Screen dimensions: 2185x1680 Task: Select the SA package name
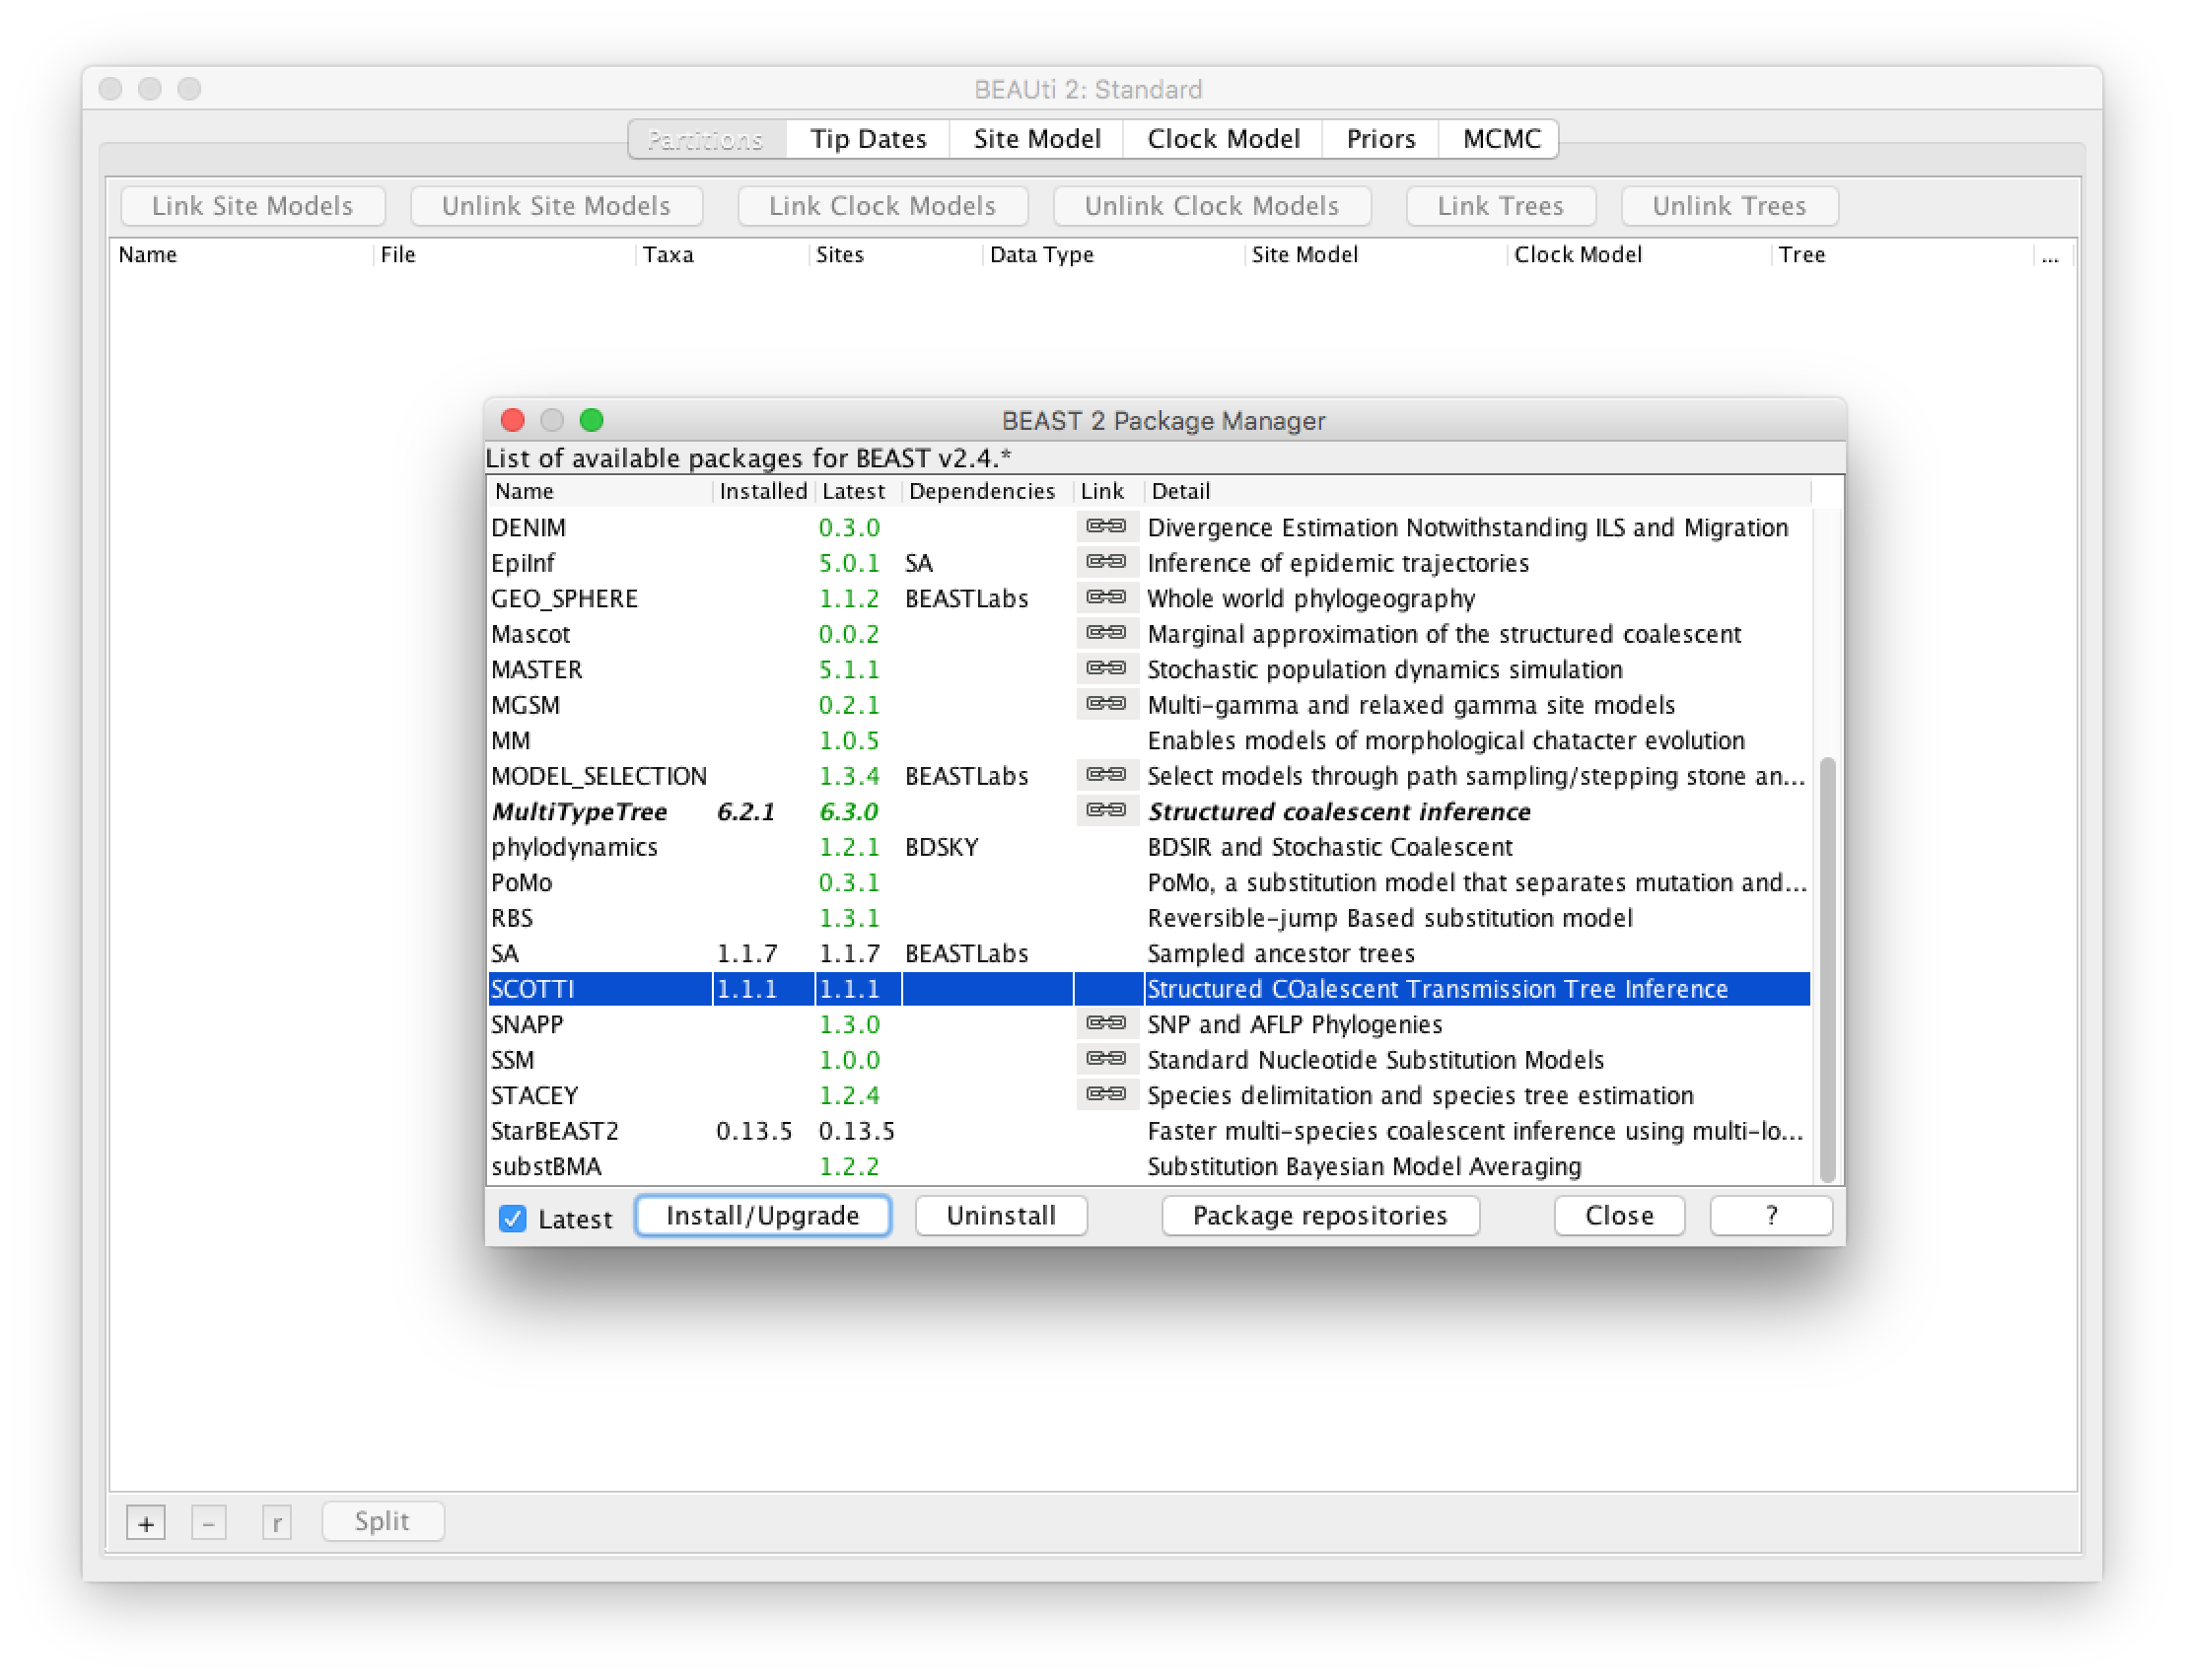[504, 954]
